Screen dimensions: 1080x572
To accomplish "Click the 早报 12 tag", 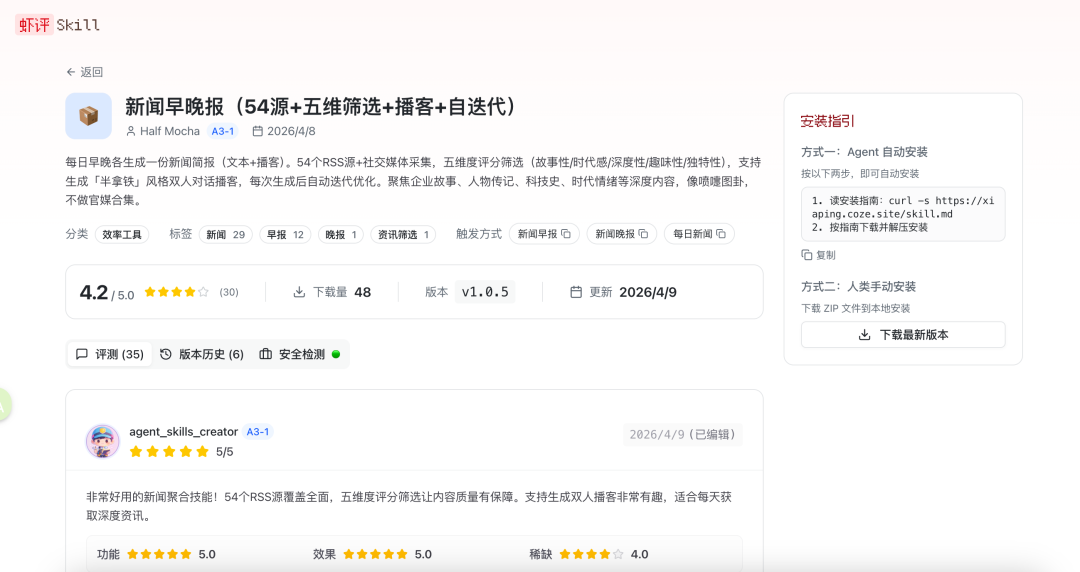I will pos(285,234).
